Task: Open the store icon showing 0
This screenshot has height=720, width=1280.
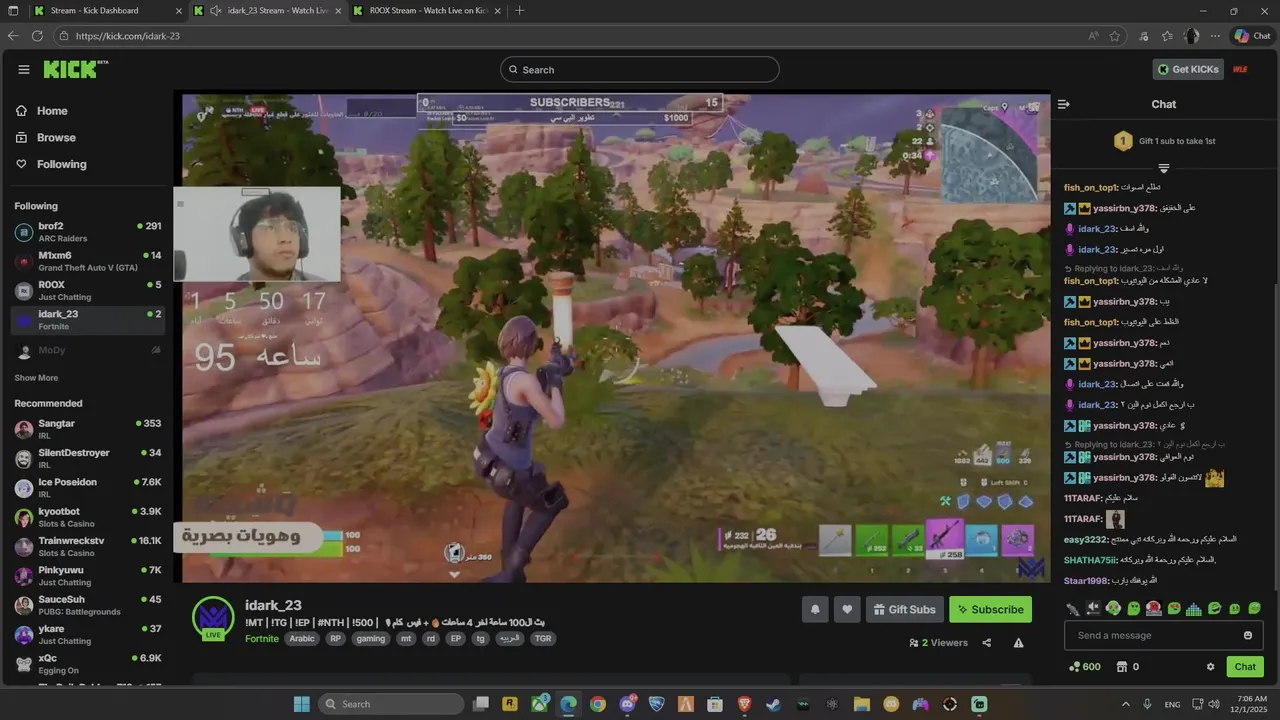Action: coord(1127,667)
